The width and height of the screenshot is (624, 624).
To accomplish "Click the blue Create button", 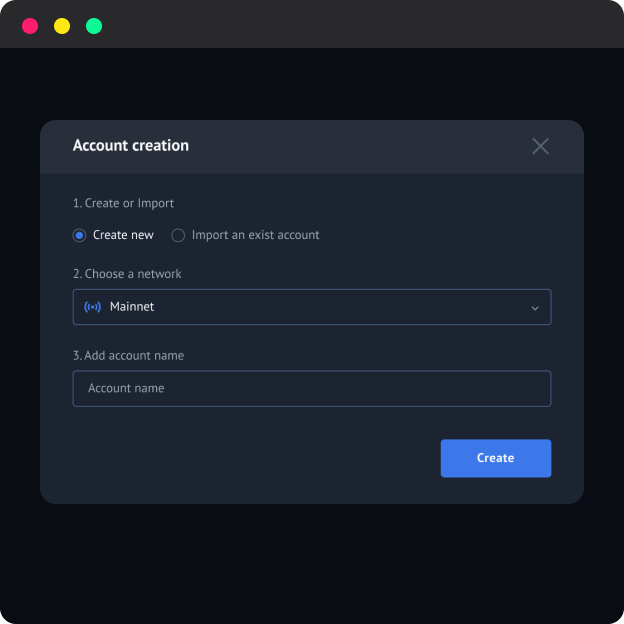I will click(x=496, y=458).
